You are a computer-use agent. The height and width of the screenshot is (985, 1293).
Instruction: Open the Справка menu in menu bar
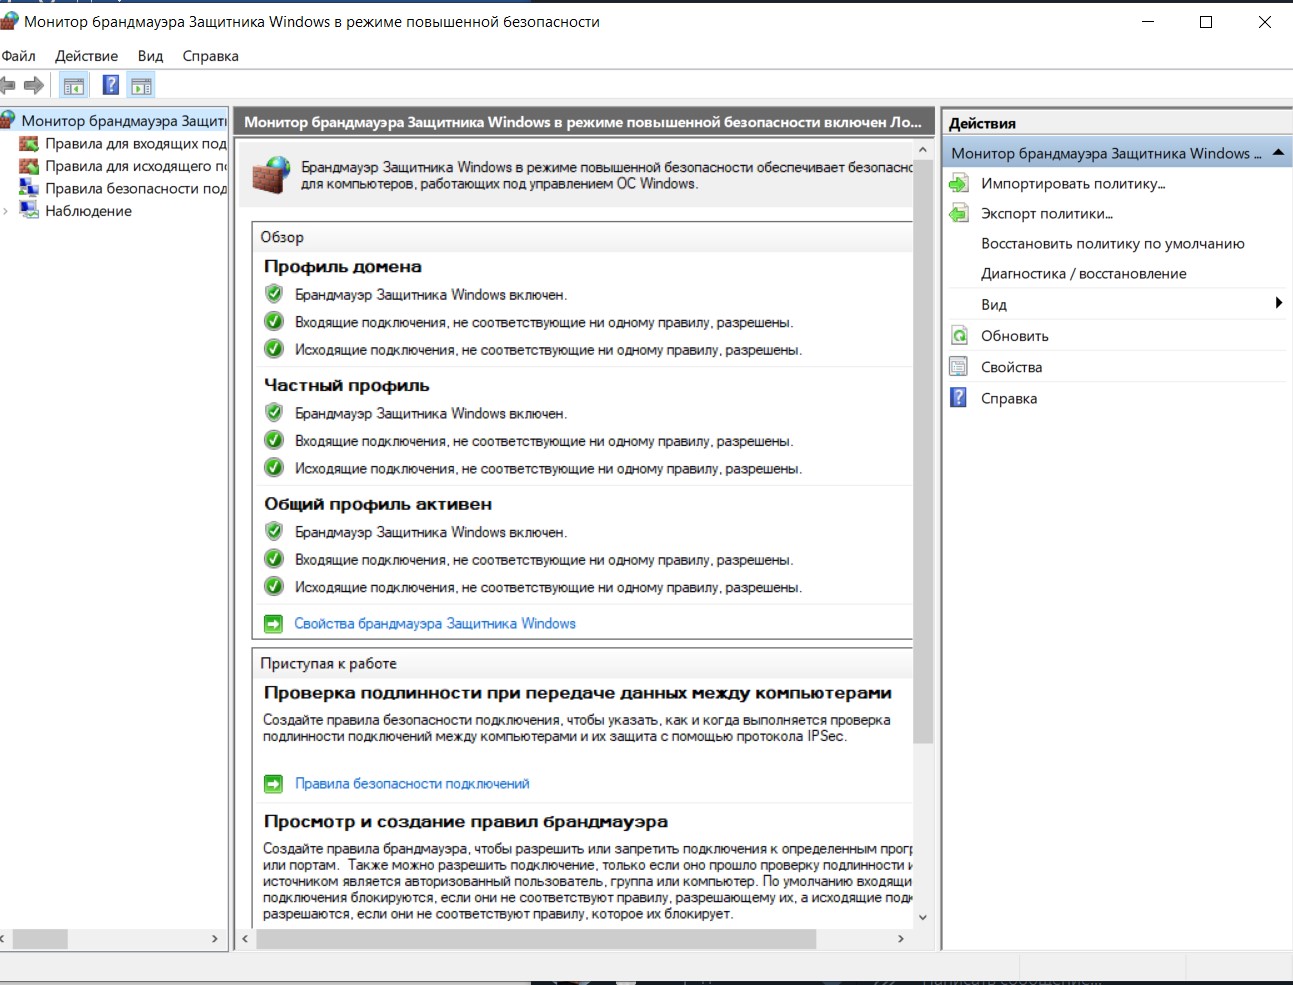210,56
